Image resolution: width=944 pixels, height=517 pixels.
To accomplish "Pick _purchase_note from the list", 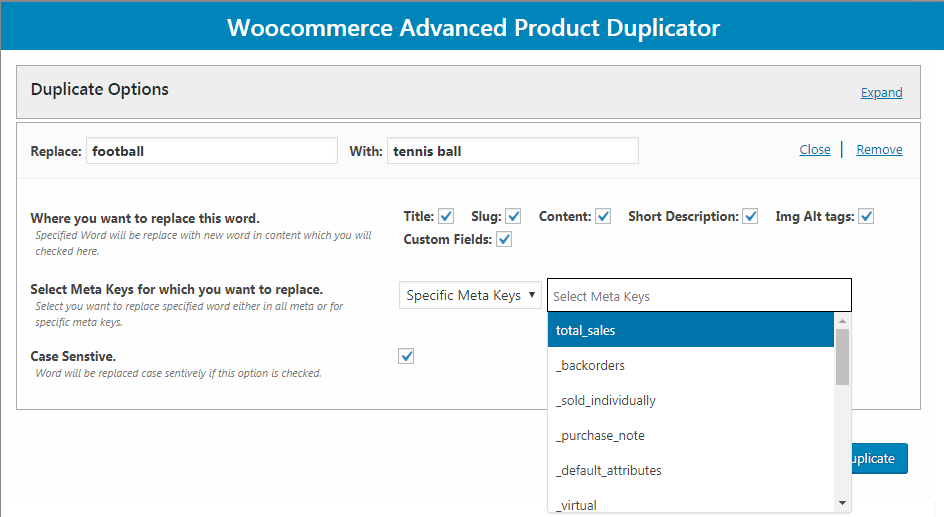I will [691, 435].
